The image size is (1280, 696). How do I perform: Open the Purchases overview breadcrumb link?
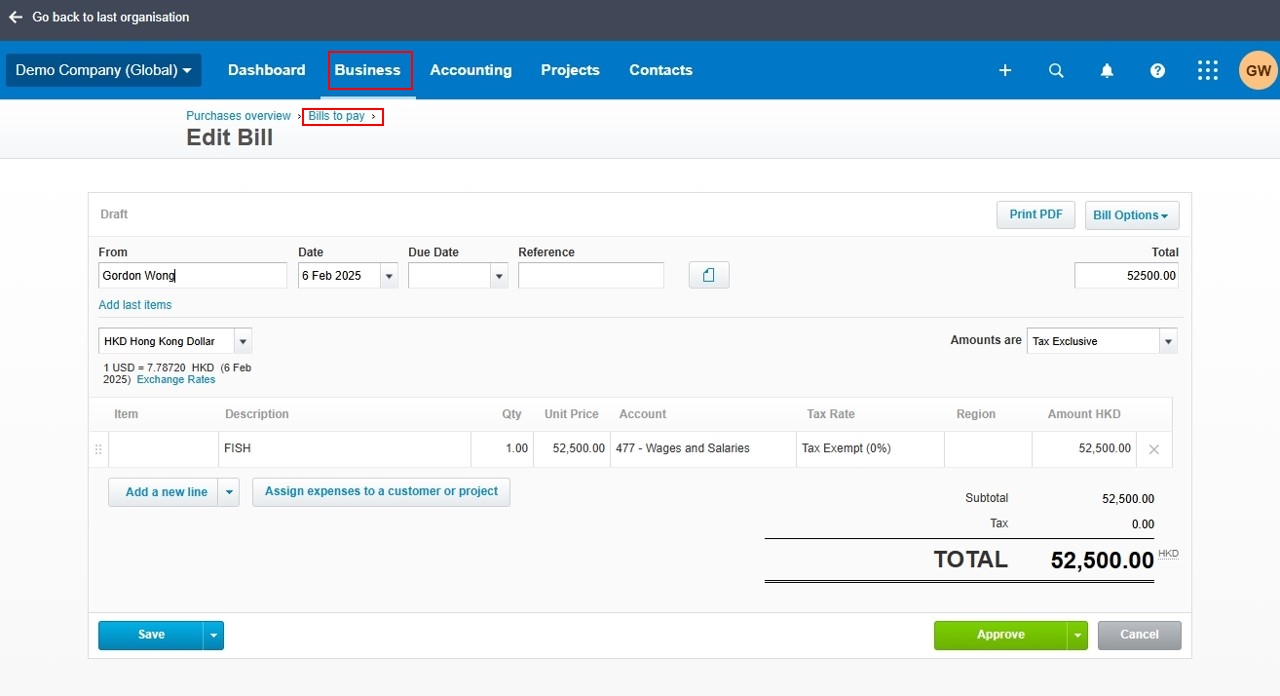pyautogui.click(x=238, y=116)
